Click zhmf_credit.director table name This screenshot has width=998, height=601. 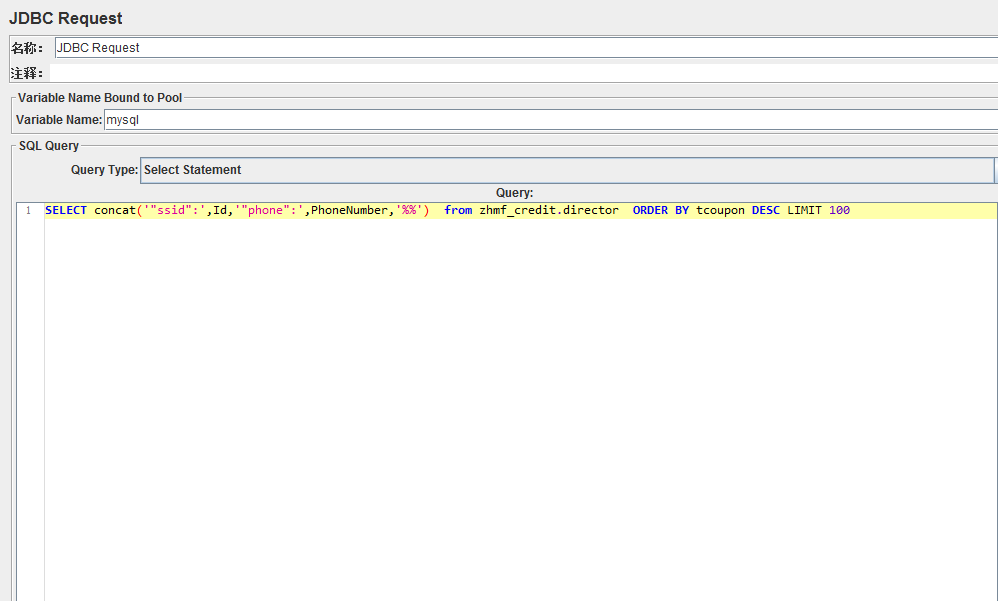pyautogui.click(x=549, y=210)
